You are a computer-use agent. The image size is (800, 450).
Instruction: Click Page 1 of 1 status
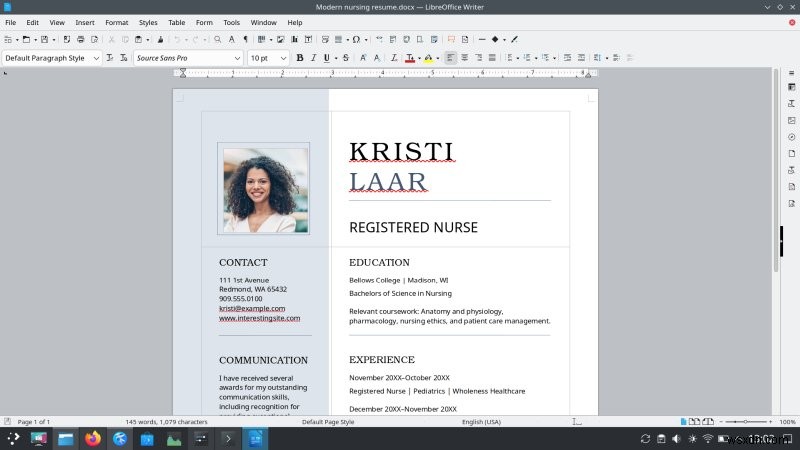pyautogui.click(x=34, y=422)
